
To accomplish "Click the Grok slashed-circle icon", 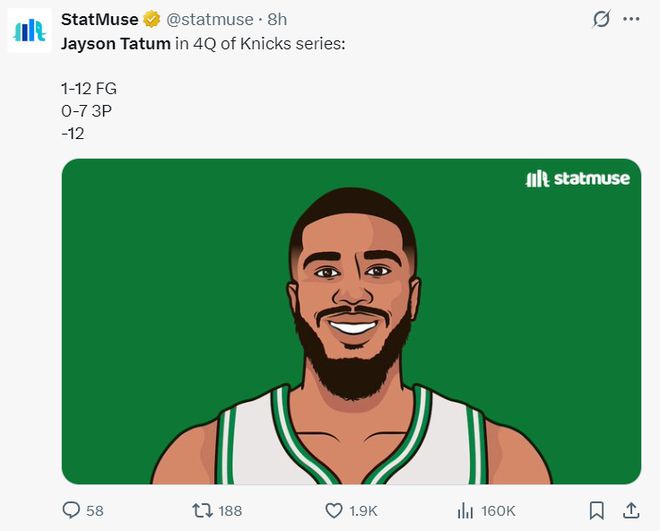I will 601,19.
